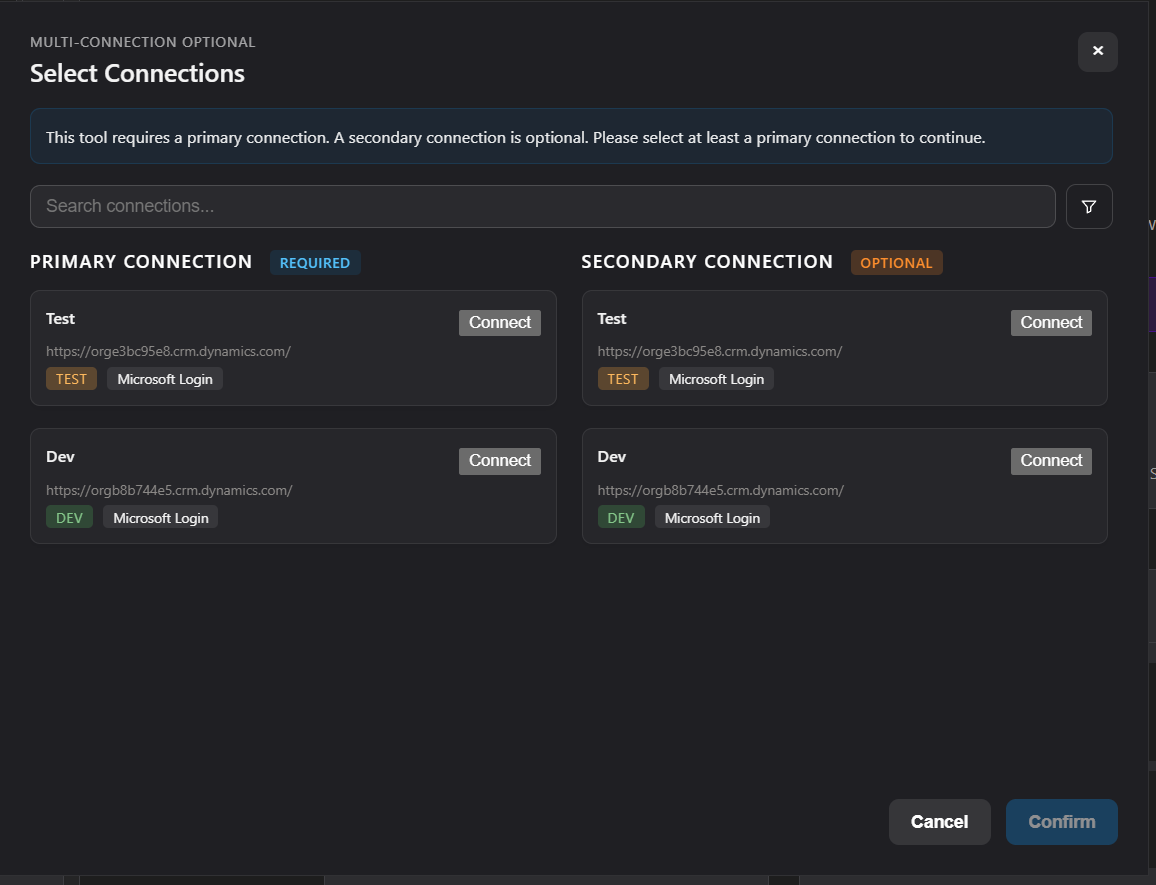
Task: Close the Select Connections dialog
Action: (1097, 51)
